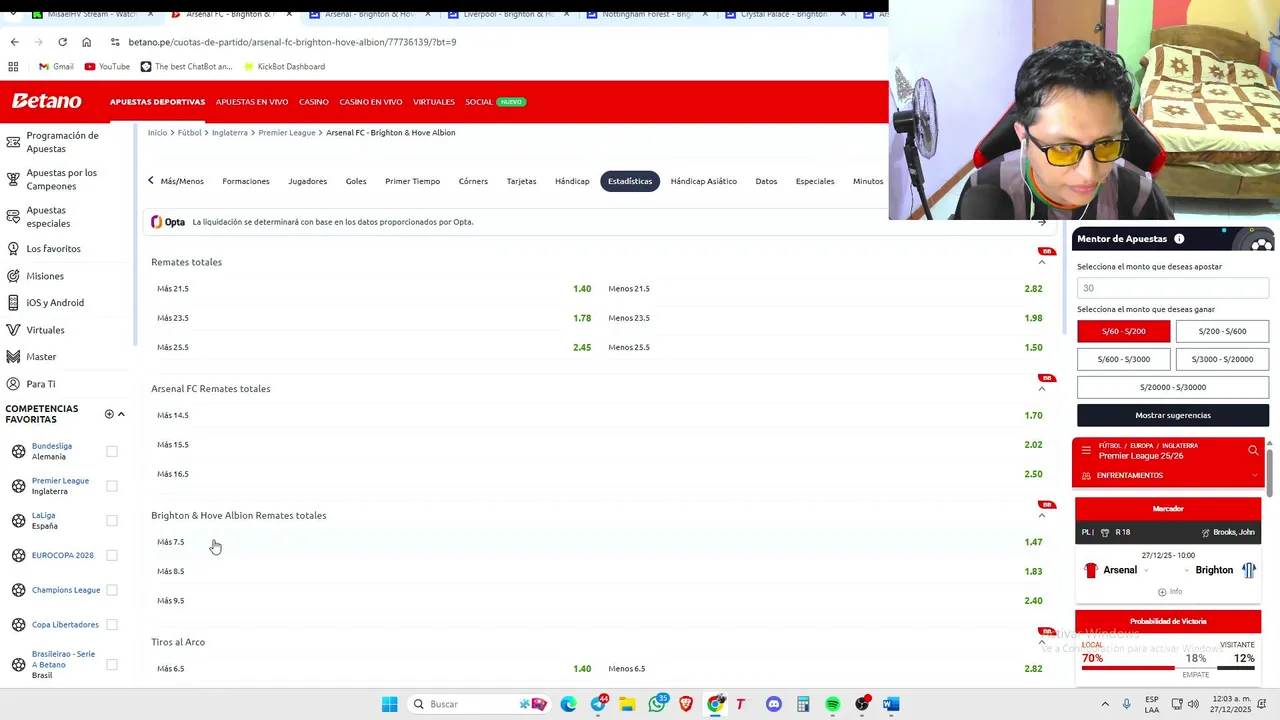Open the Apuestas en Vivo menu
Image resolution: width=1280 pixels, height=720 pixels.
coord(252,102)
